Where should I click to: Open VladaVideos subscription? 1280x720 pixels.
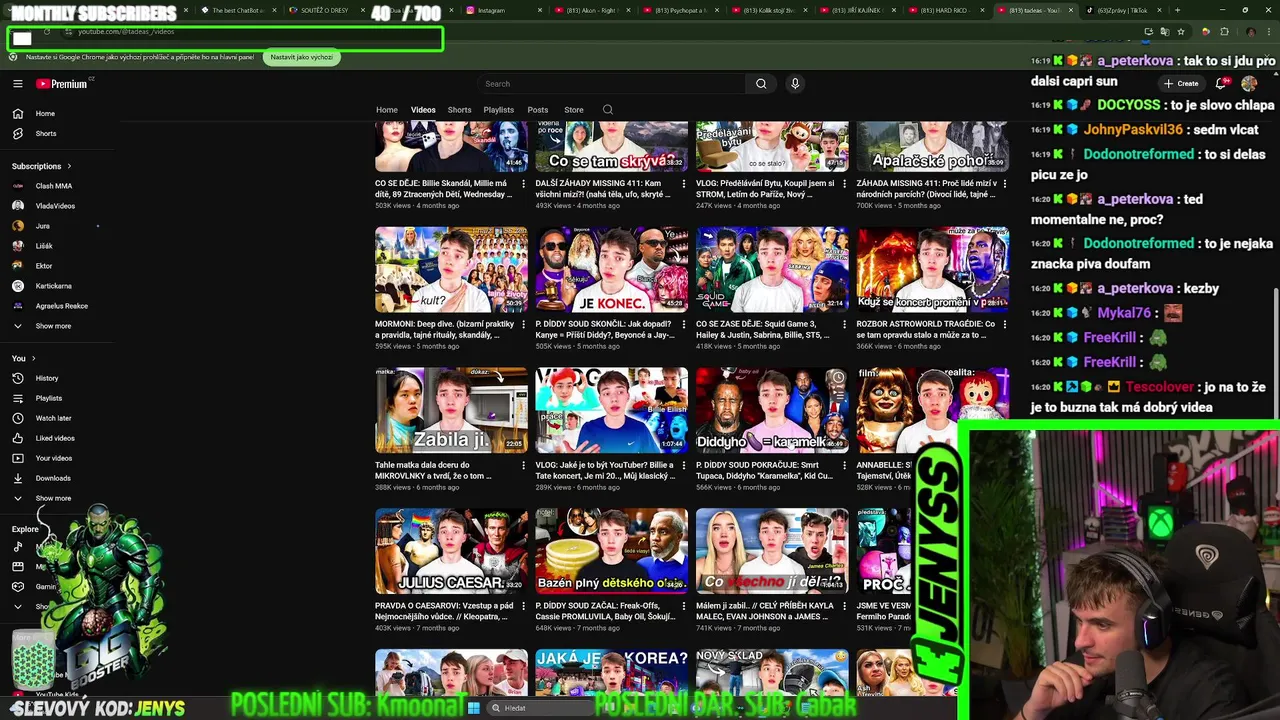(x=55, y=206)
